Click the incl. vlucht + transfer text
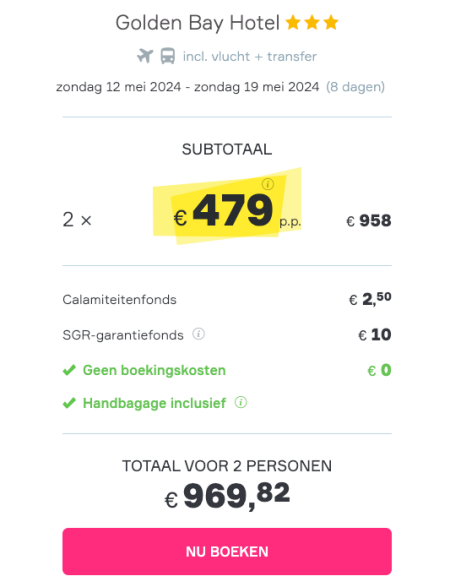The image size is (450, 587). point(249,57)
